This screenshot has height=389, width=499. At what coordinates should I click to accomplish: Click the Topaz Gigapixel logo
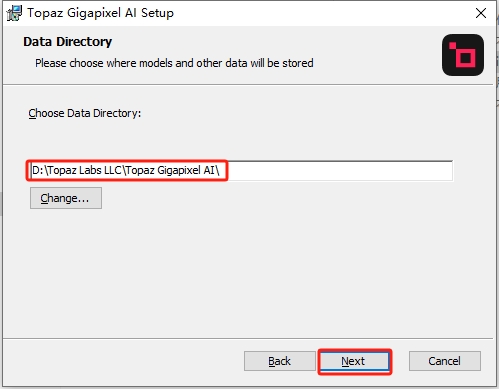tap(463, 55)
